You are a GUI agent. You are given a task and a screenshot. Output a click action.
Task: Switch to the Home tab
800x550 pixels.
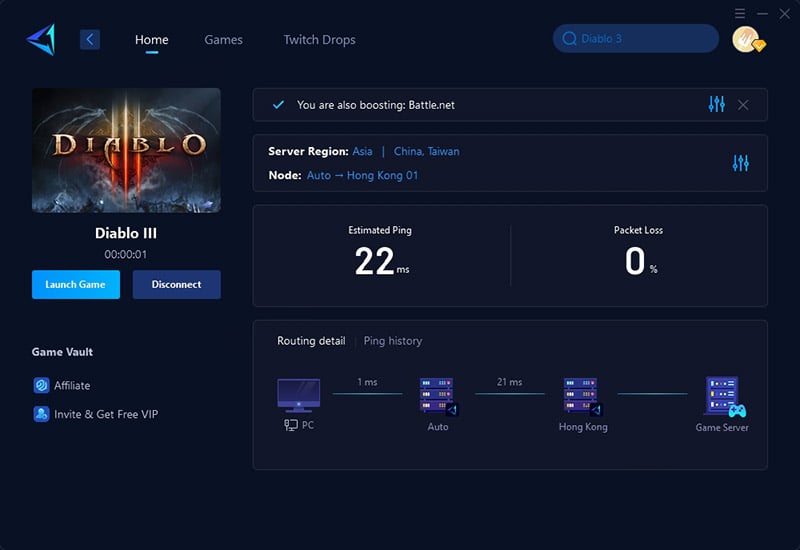(152, 39)
